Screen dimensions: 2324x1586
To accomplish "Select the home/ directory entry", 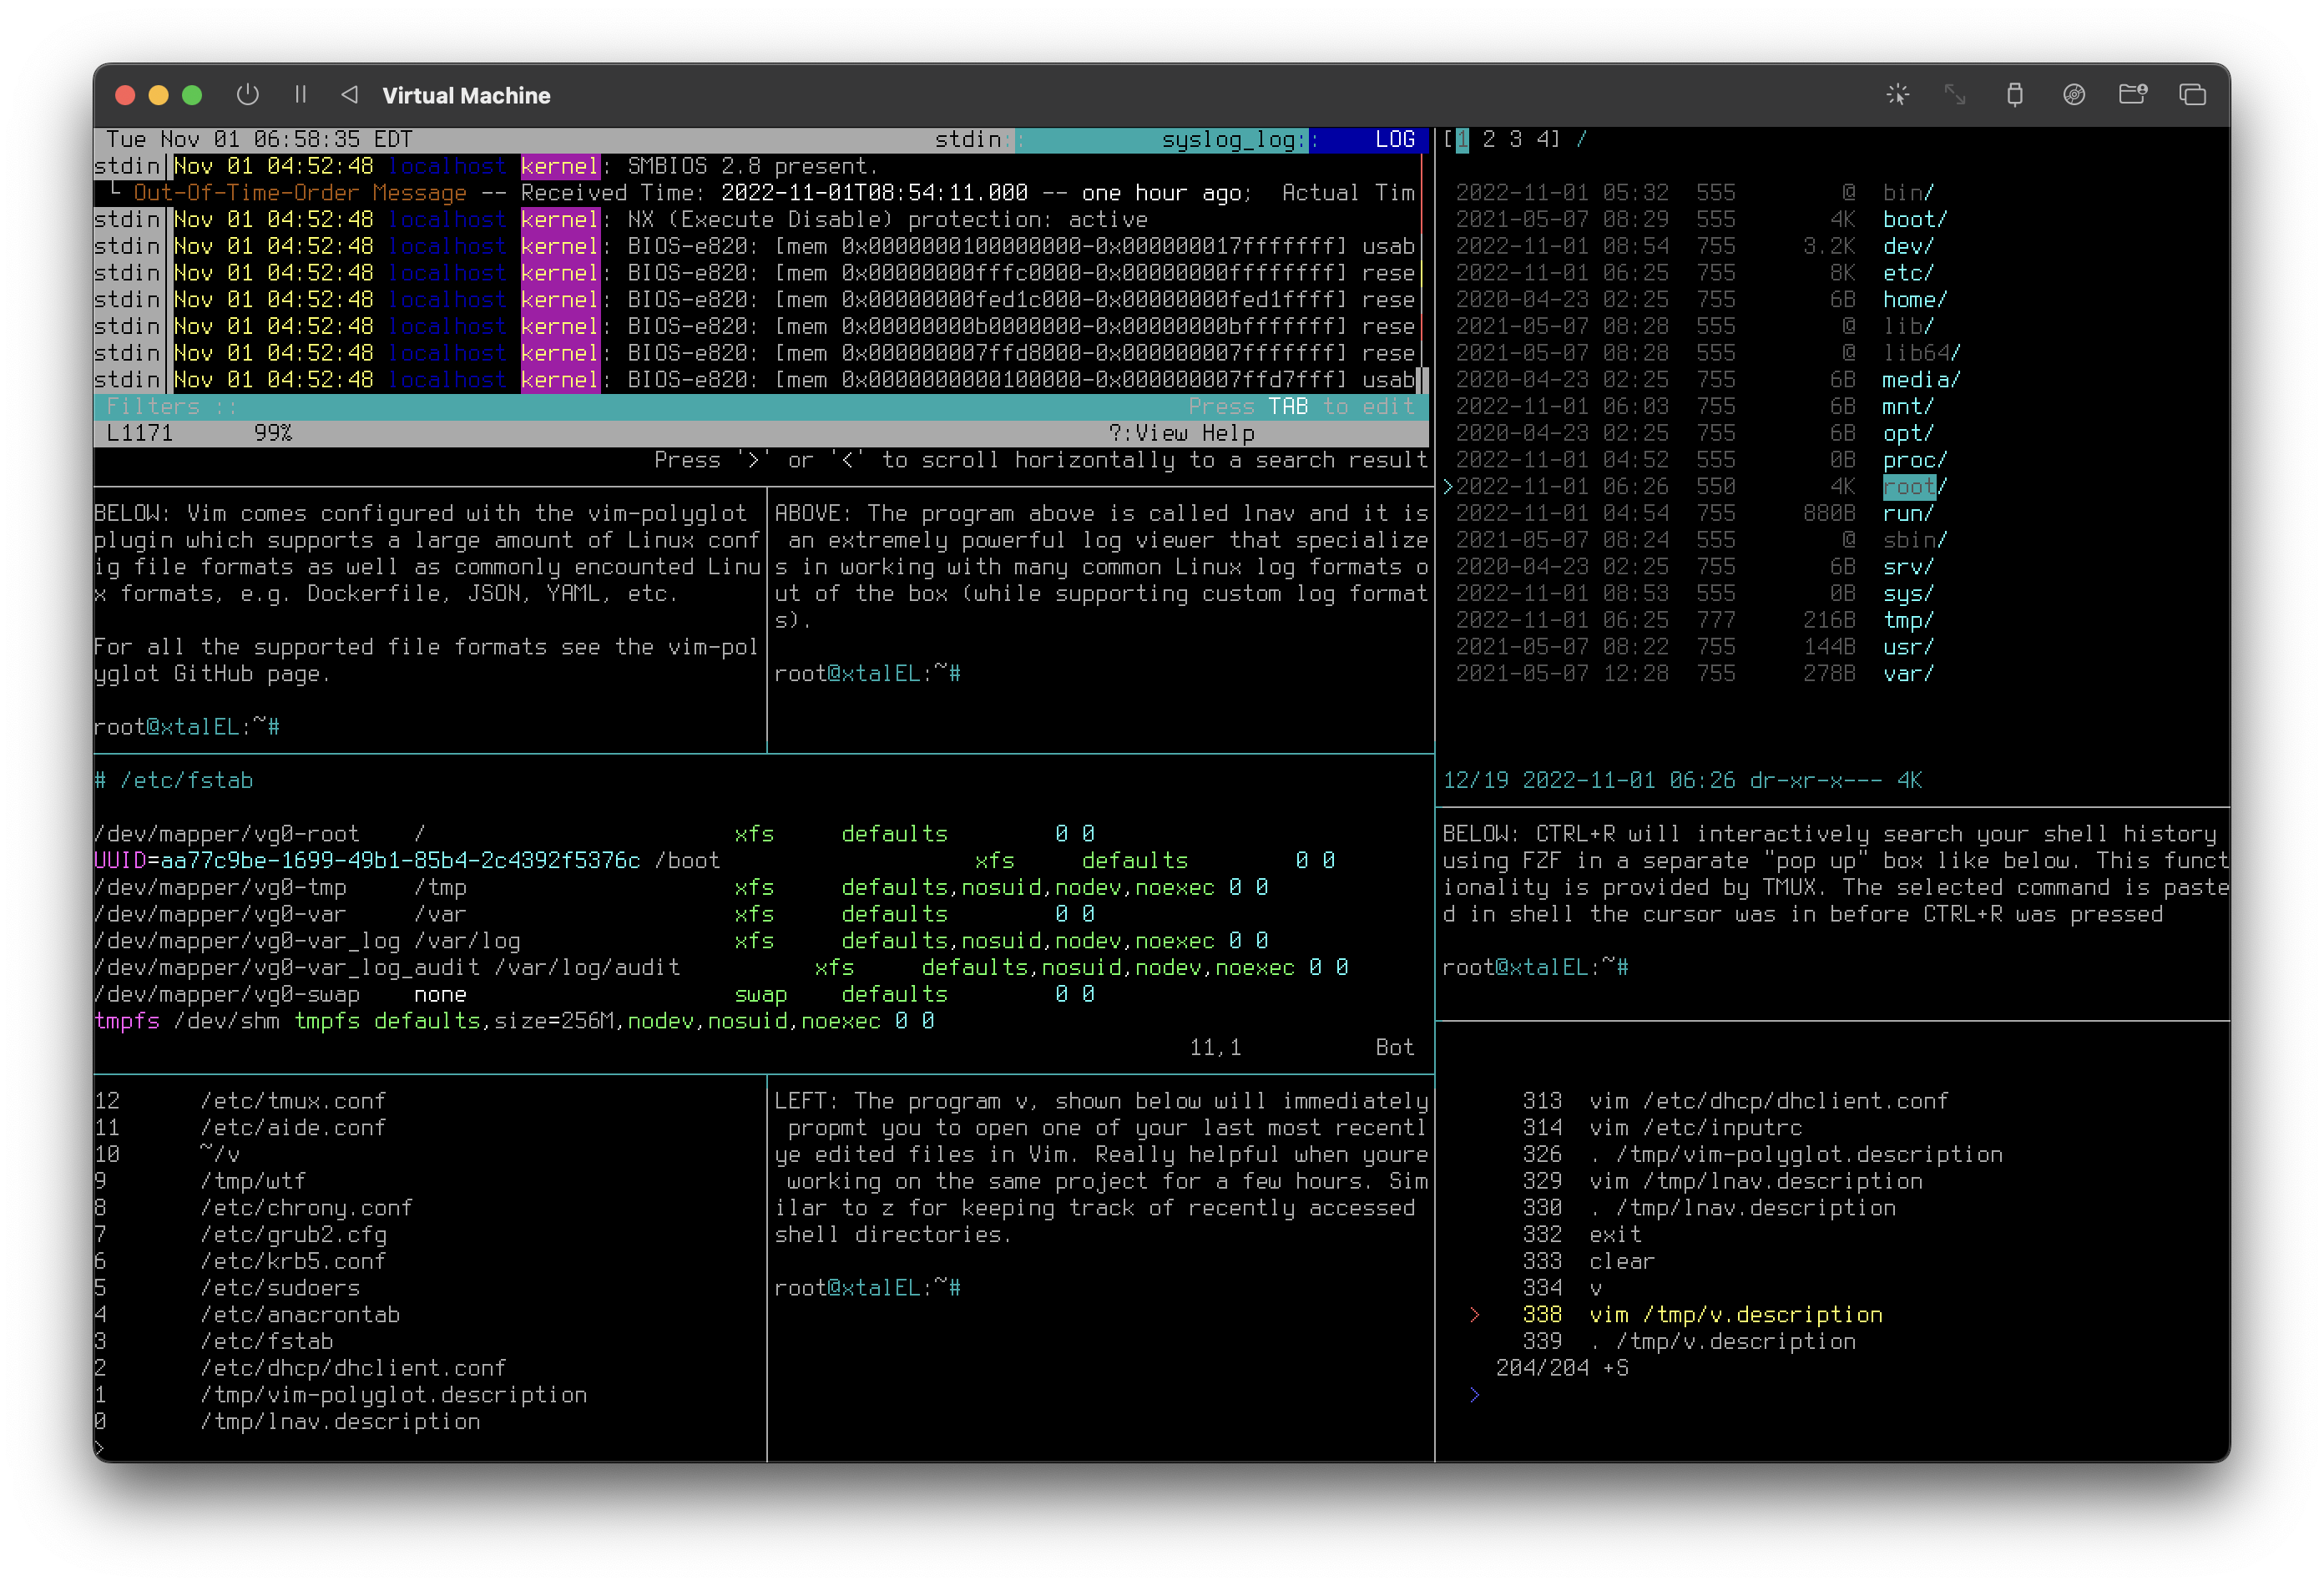I will click(1914, 300).
